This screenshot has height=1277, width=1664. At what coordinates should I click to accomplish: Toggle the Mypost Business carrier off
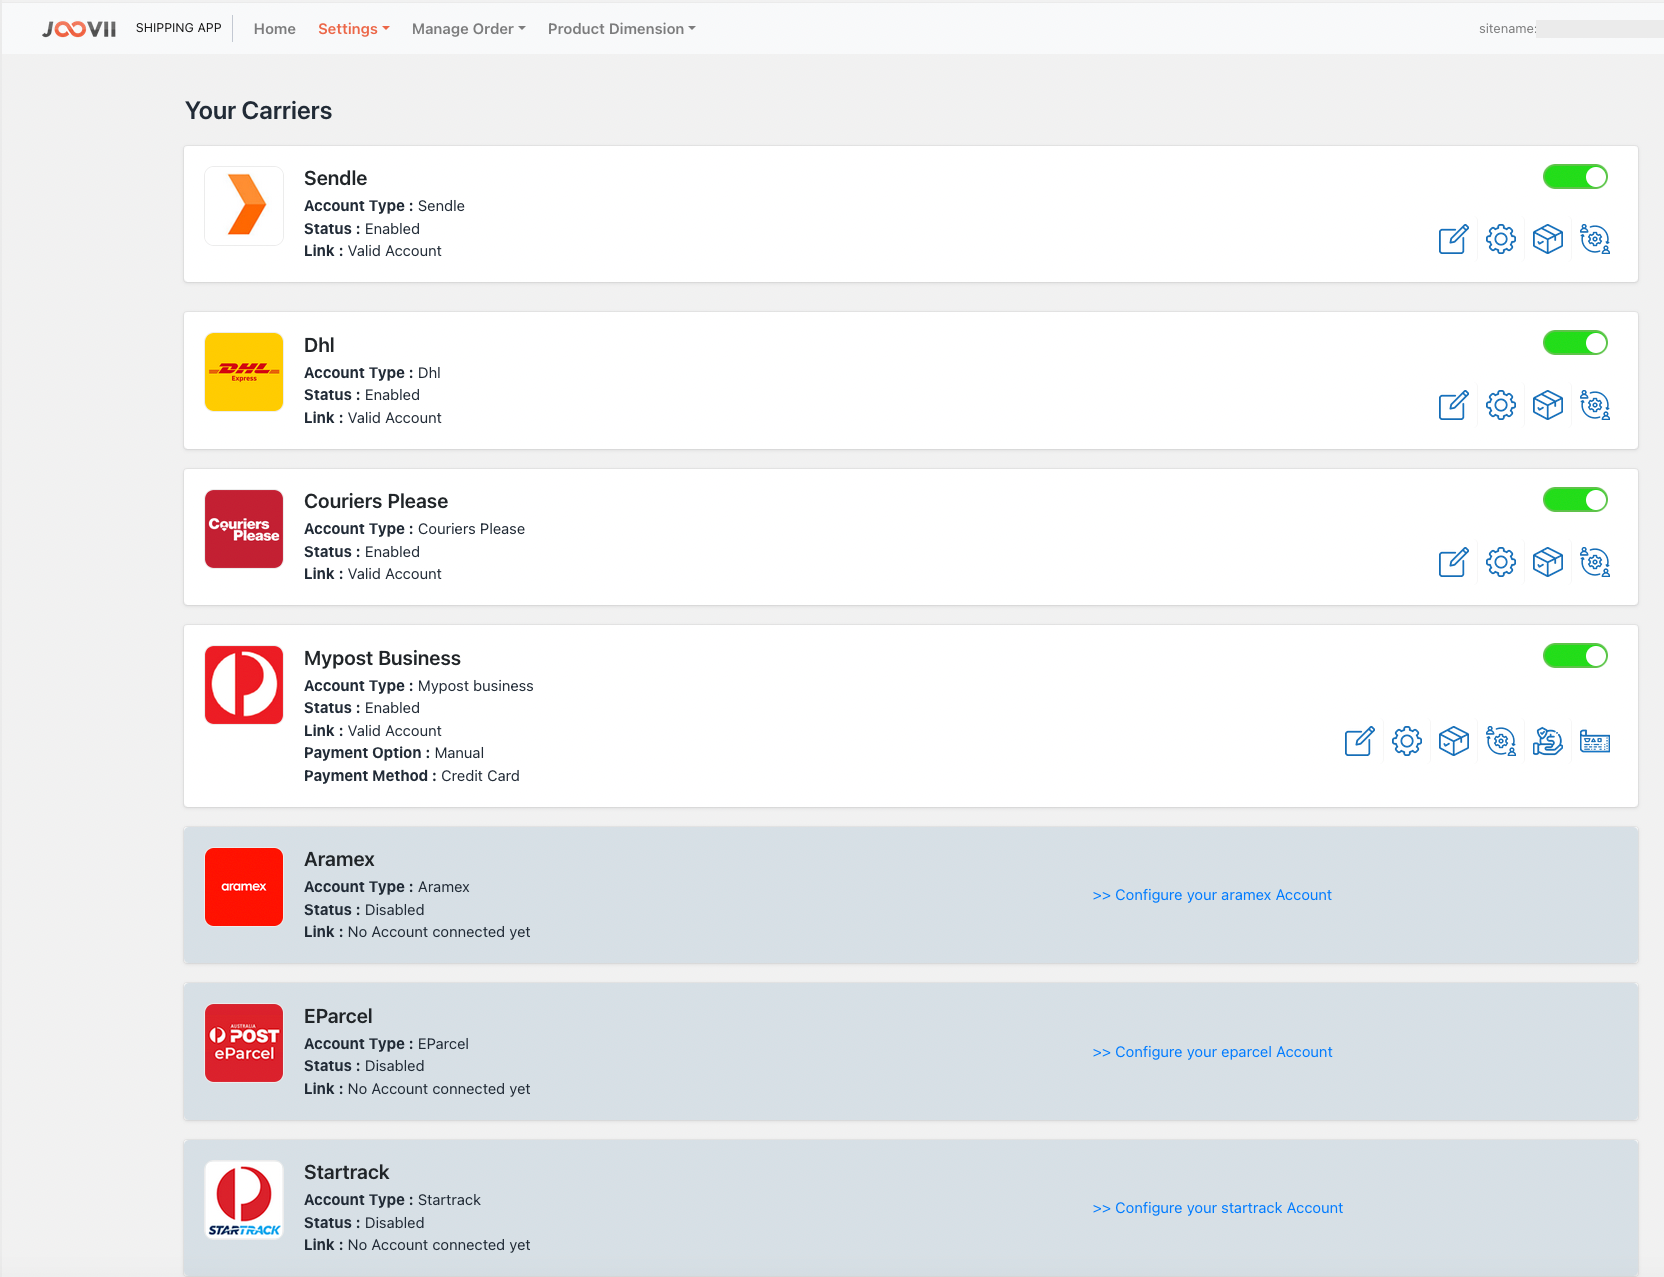click(x=1574, y=656)
